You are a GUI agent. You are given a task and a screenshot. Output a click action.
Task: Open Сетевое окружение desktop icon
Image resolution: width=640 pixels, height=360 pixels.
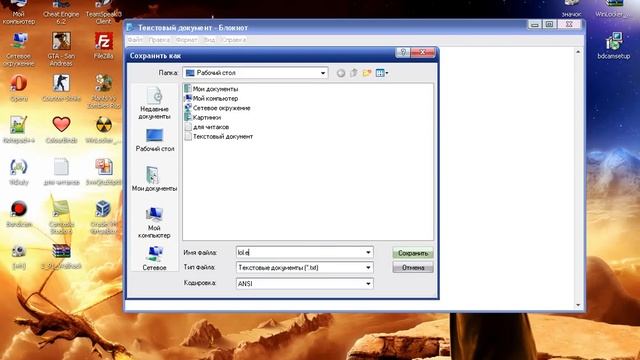(19, 49)
